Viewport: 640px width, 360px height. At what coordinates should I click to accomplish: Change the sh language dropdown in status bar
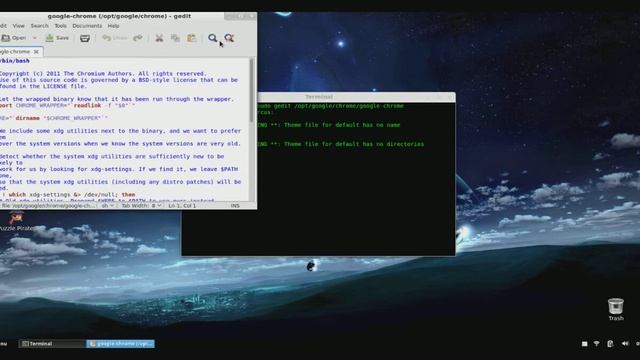(x=108, y=206)
